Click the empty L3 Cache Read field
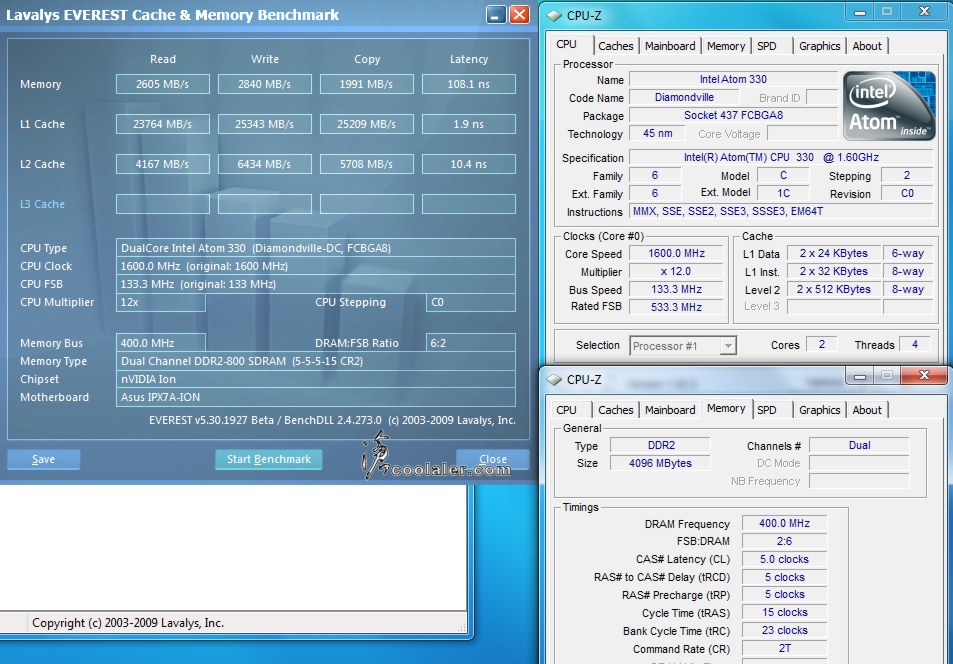The image size is (953, 664). point(163,204)
